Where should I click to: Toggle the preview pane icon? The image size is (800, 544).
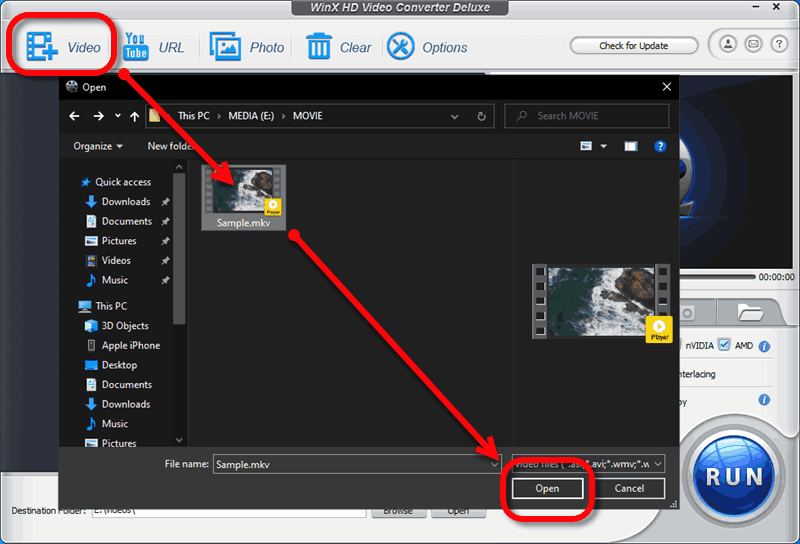(631, 146)
